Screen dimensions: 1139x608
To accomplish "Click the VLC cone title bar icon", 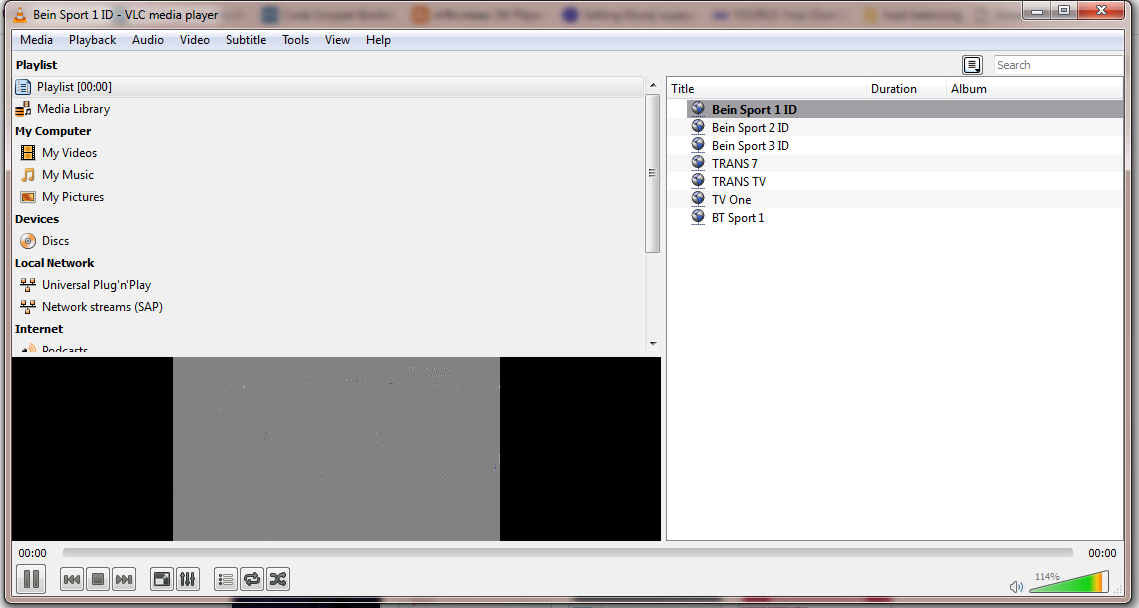I will tap(21, 15).
